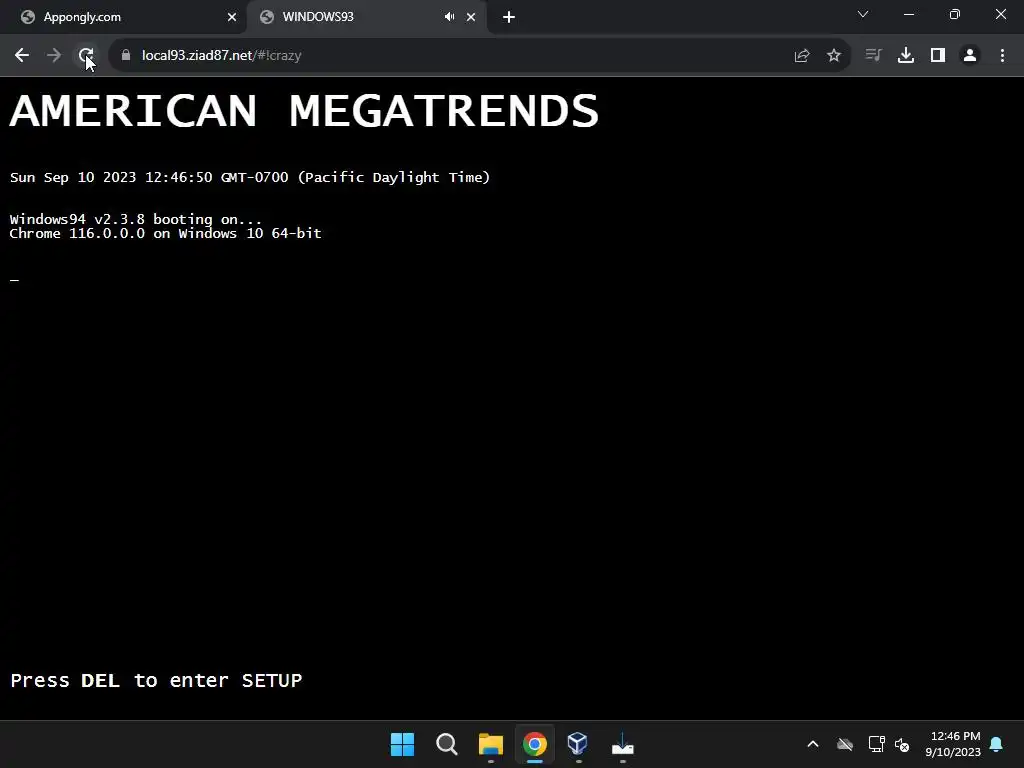The height and width of the screenshot is (768, 1024).
Task: Switch to the Appongly.com tab
Action: pos(123,17)
